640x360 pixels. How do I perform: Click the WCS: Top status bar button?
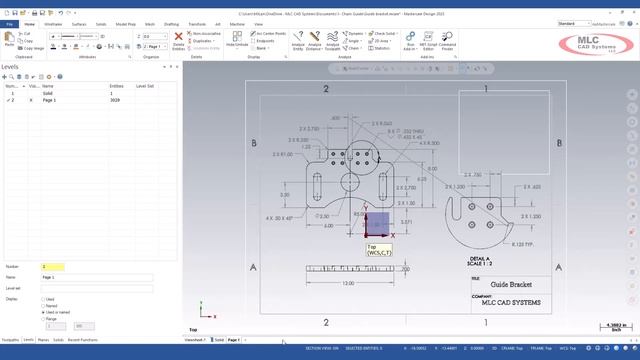click(x=568, y=348)
